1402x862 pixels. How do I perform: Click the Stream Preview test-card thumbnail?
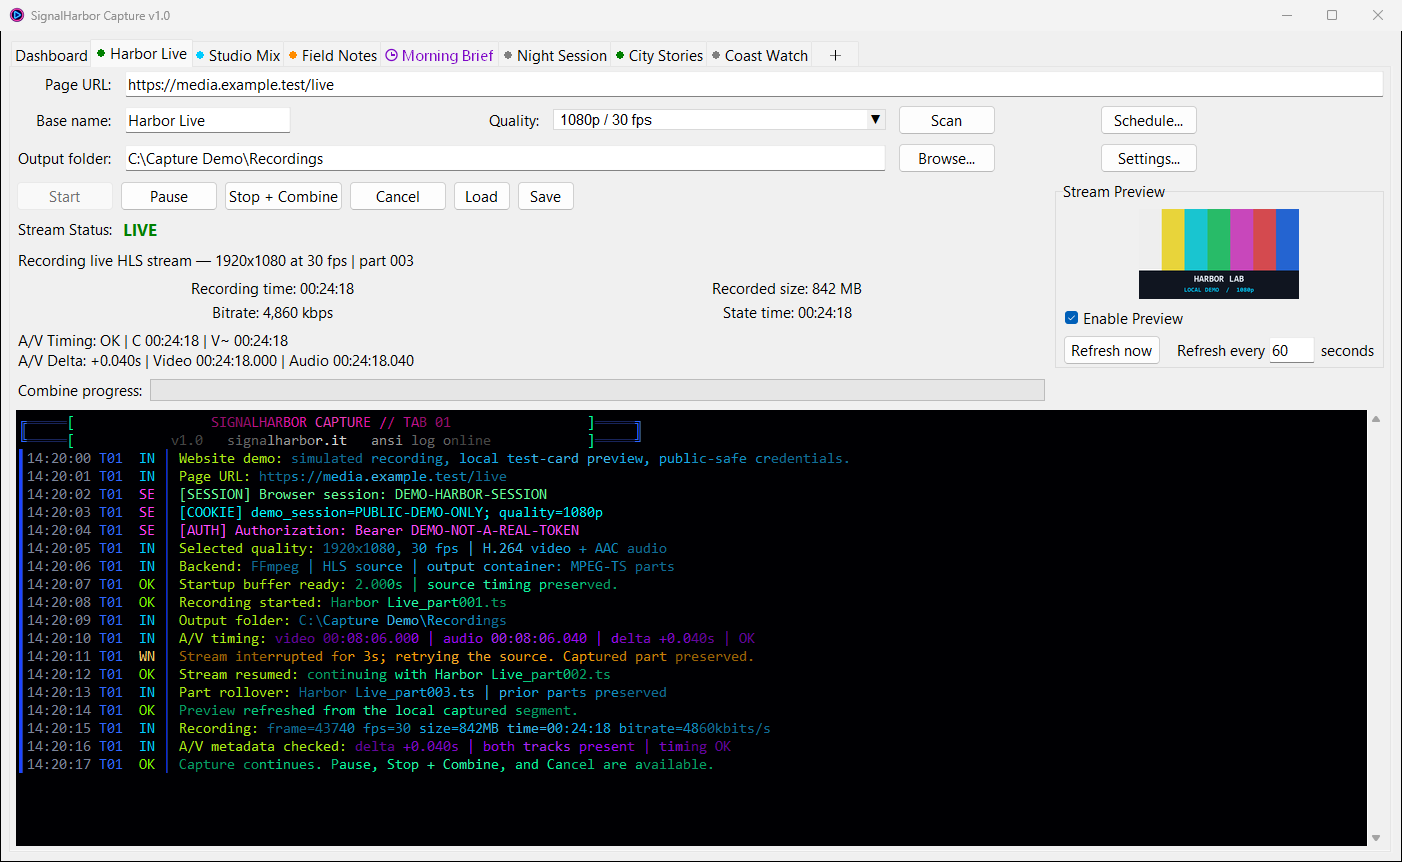pos(1219,254)
